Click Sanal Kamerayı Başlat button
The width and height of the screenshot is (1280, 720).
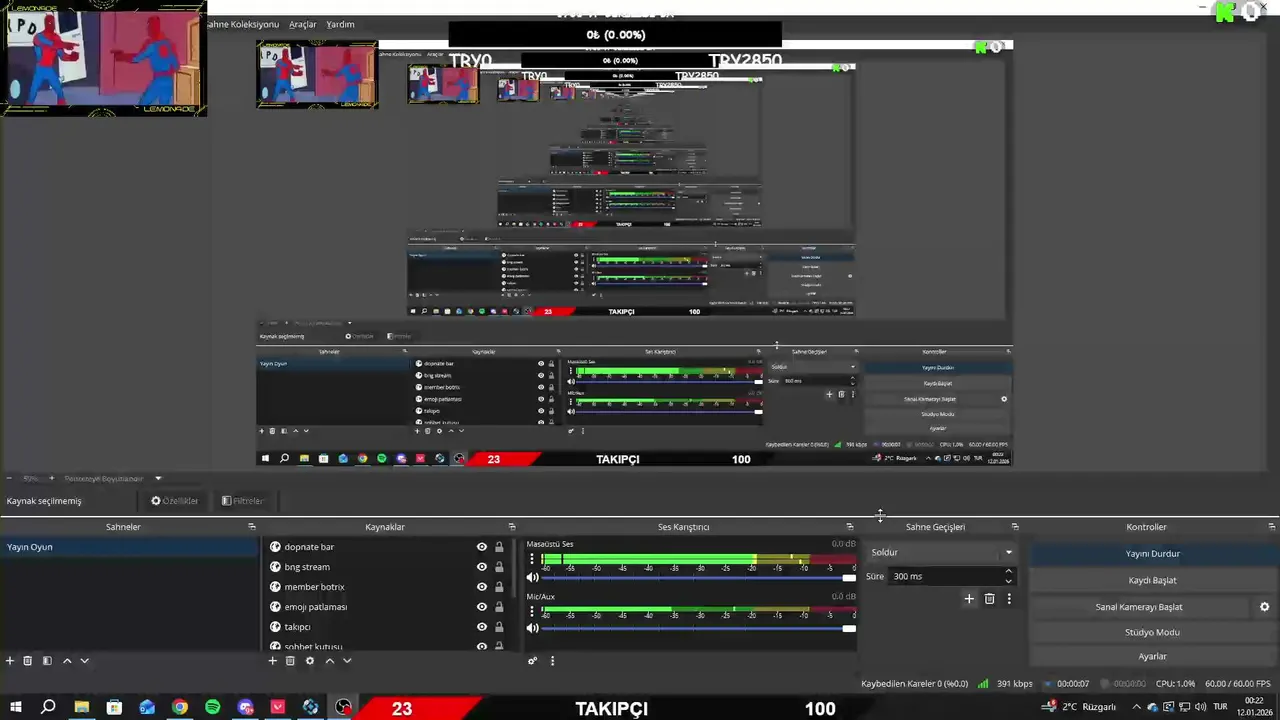(x=1139, y=607)
